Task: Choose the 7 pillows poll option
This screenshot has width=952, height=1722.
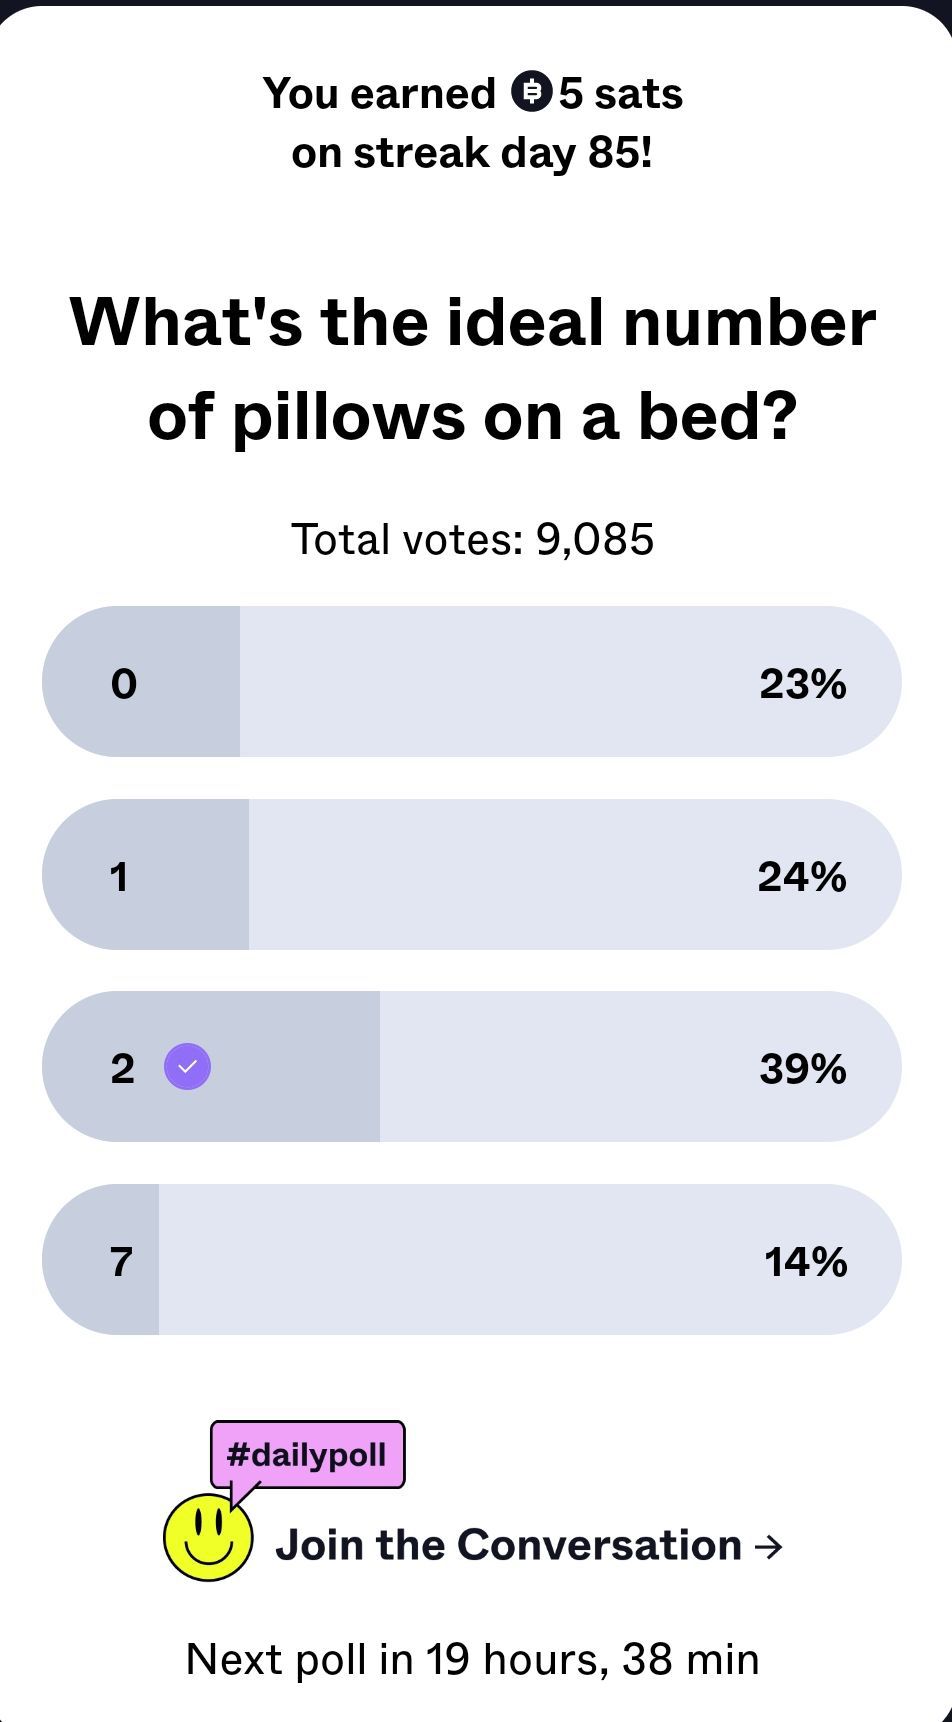Action: coord(470,1260)
